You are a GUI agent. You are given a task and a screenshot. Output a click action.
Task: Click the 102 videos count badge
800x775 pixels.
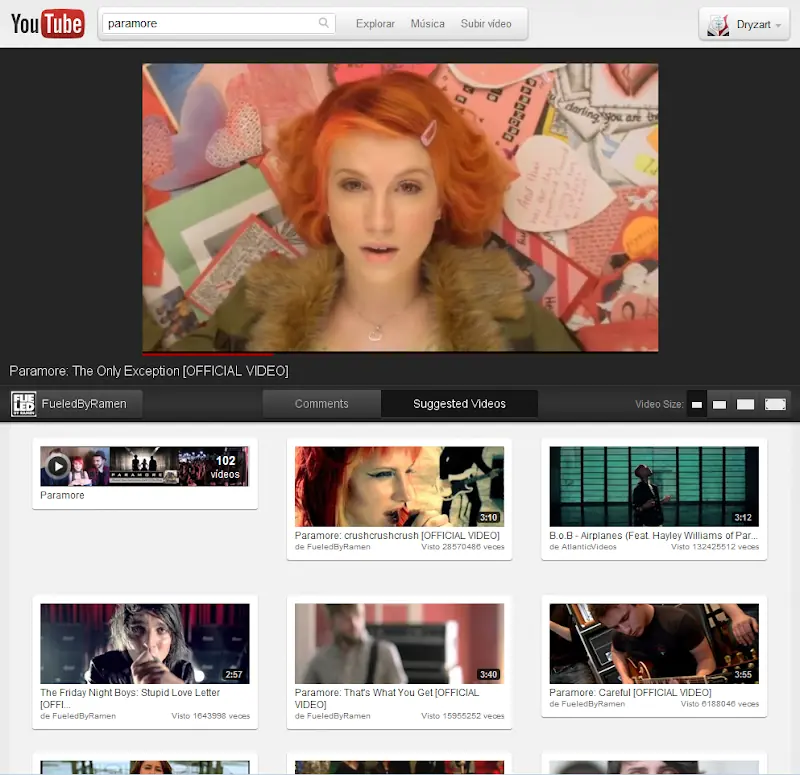click(x=225, y=467)
